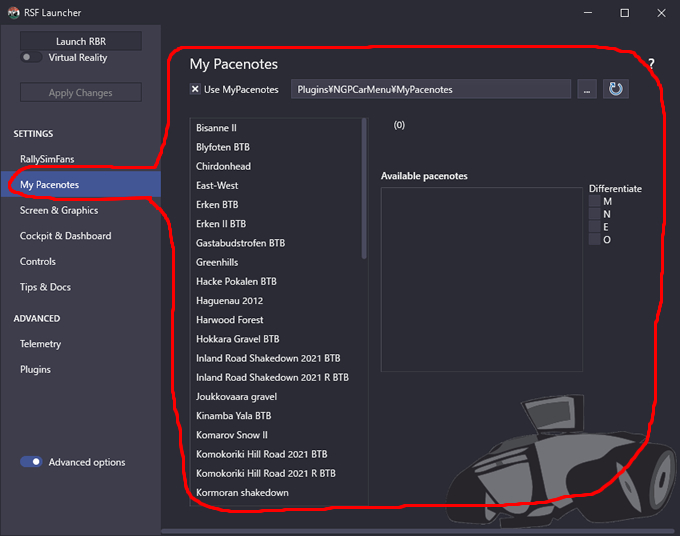
Task: Open the help question mark icon
Action: (x=651, y=64)
